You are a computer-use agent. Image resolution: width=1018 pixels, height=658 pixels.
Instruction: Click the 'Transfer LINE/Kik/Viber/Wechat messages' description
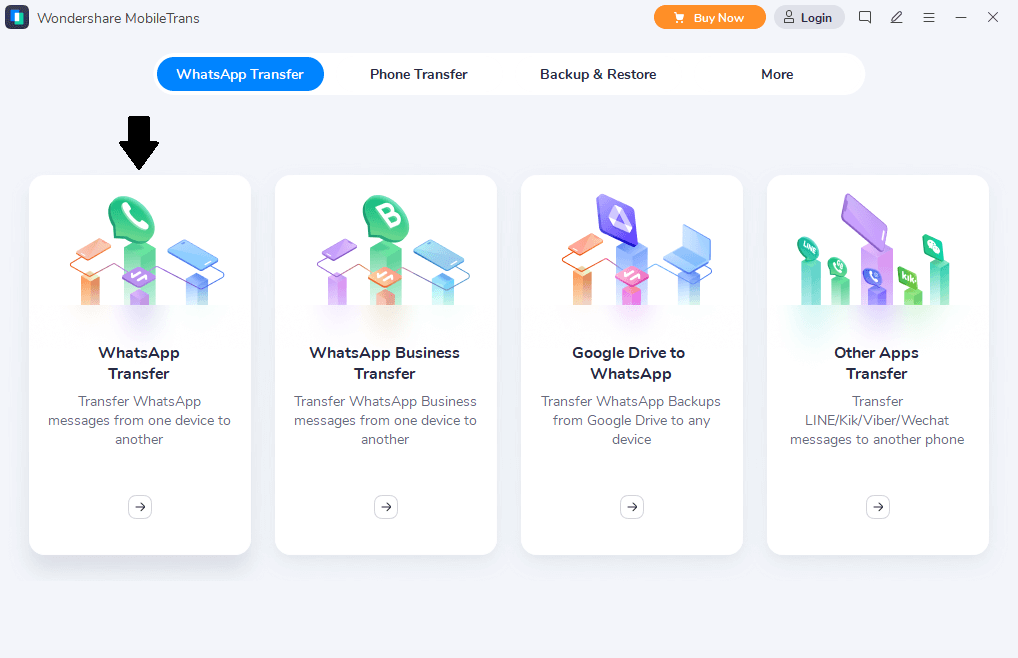(x=877, y=420)
